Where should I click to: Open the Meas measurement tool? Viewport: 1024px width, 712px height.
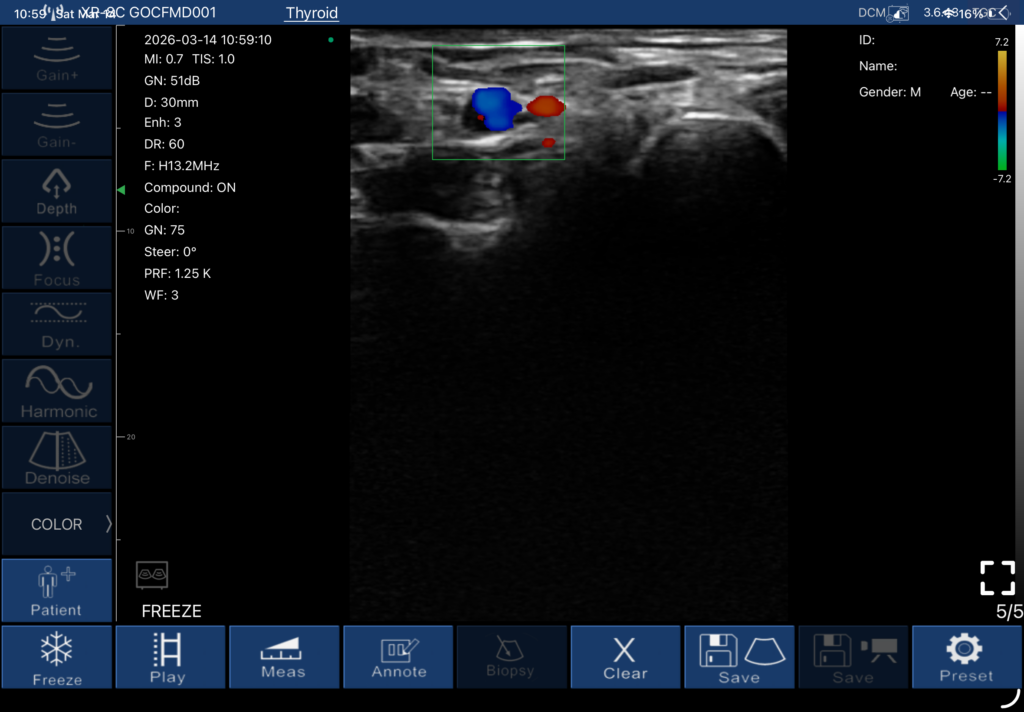pyautogui.click(x=284, y=657)
